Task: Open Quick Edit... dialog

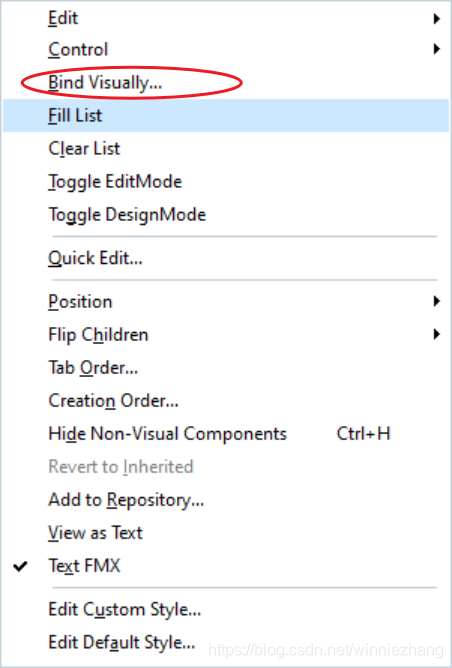Action: point(226,258)
